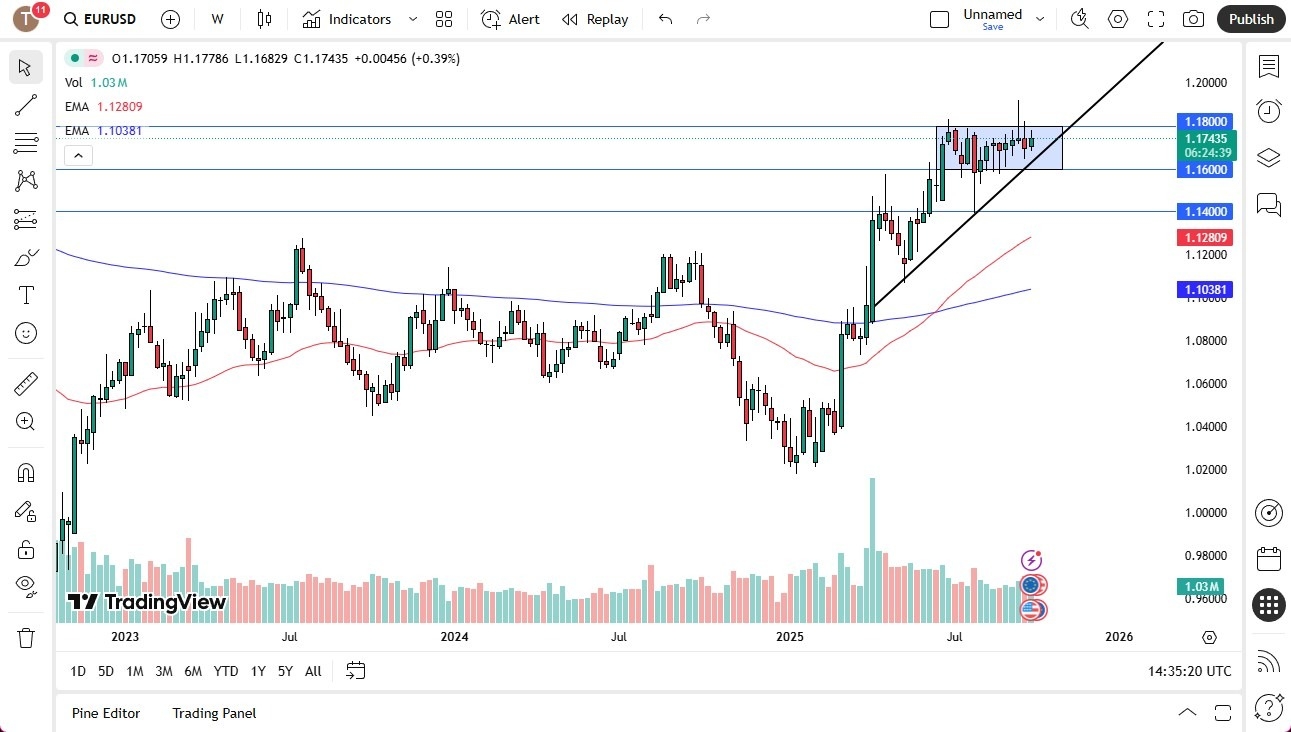The height and width of the screenshot is (732, 1291).
Task: Click Save under the Unnamed layout
Action: [992, 27]
